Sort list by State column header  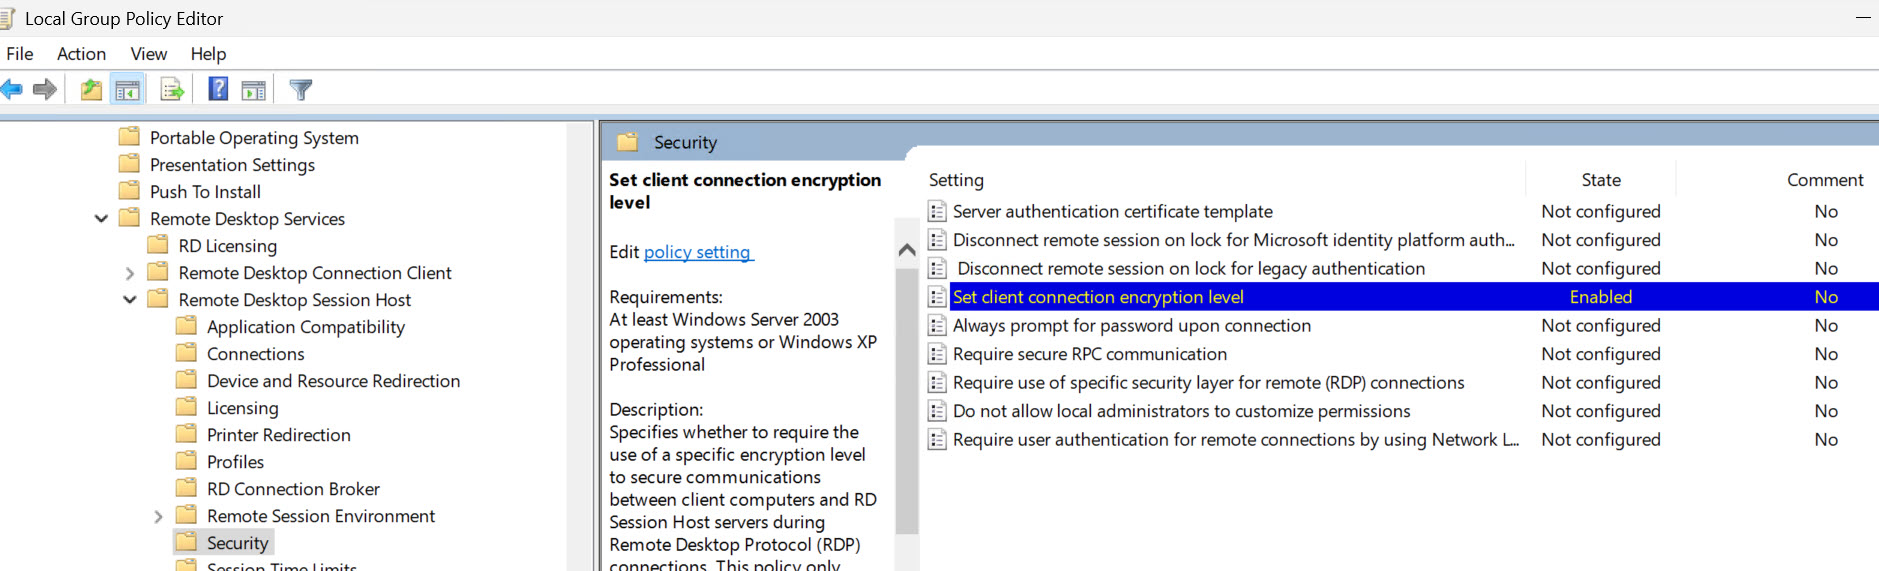point(1600,180)
